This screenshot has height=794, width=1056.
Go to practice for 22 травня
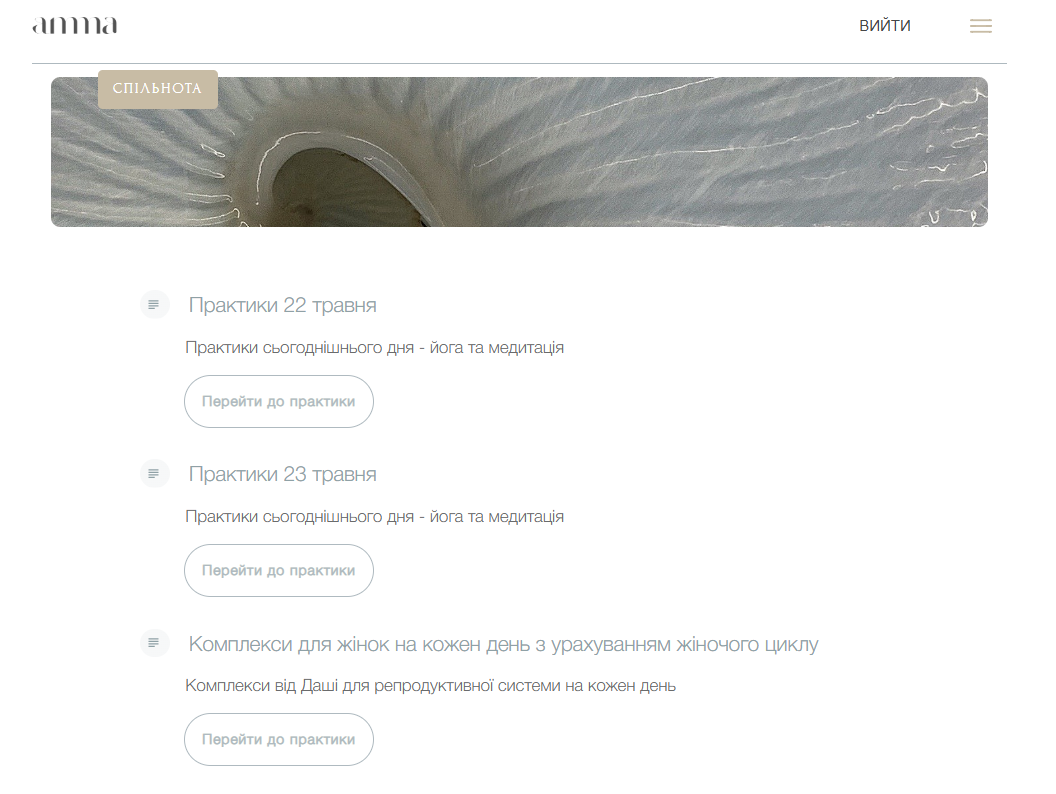(x=279, y=401)
